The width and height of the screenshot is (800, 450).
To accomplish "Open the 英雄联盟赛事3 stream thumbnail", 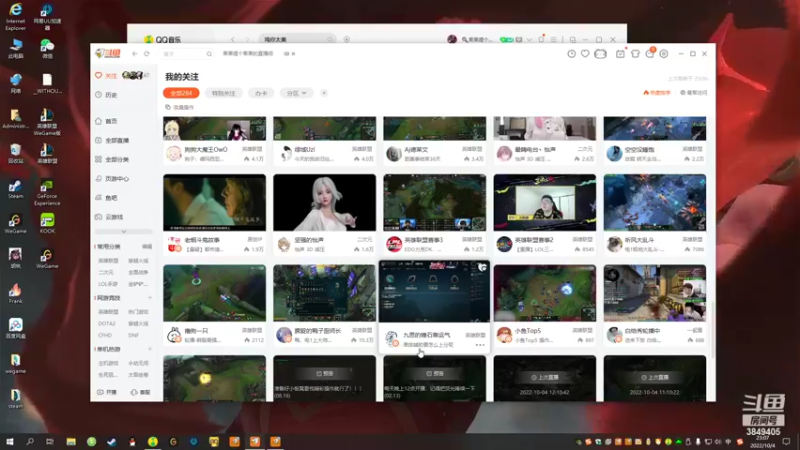I will click(x=435, y=203).
